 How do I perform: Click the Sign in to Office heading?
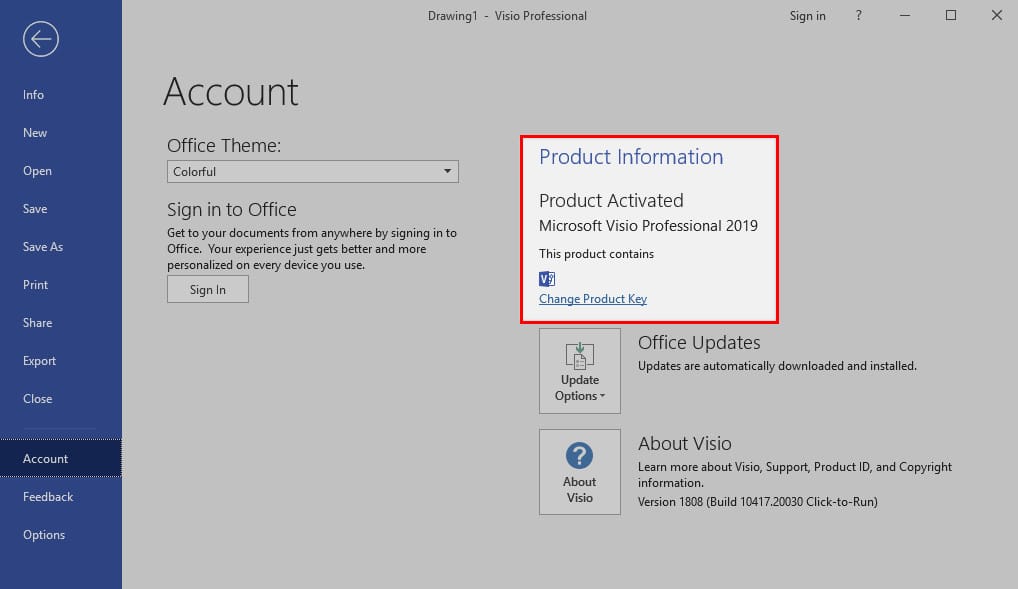click(232, 210)
